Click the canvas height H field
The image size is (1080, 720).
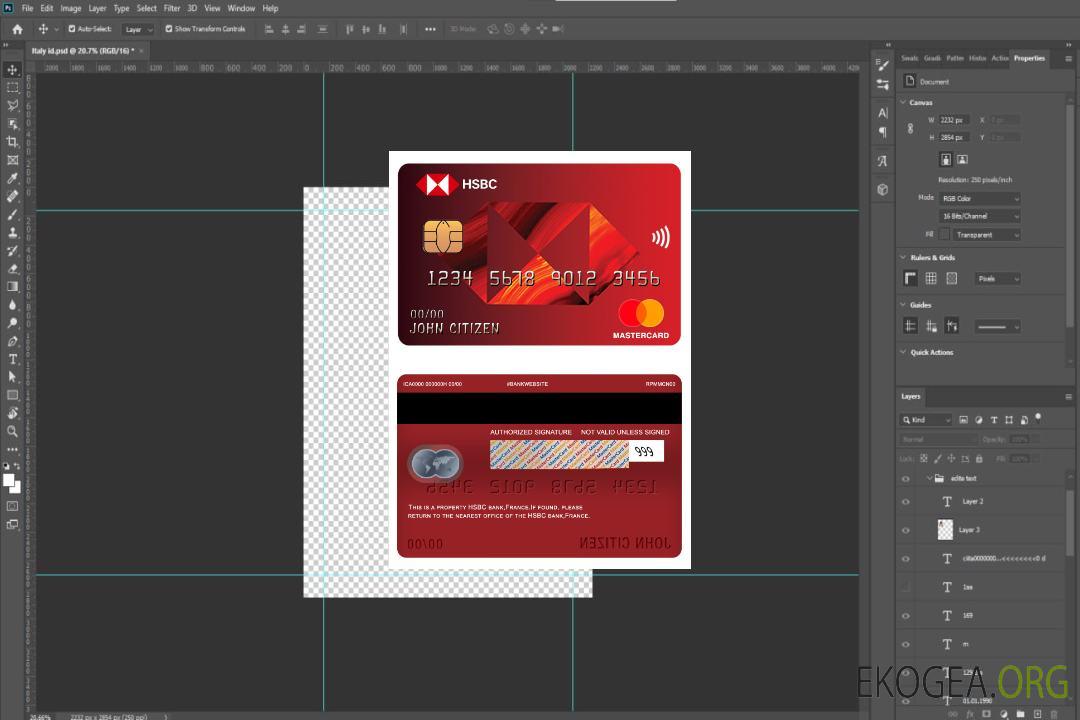(x=954, y=138)
